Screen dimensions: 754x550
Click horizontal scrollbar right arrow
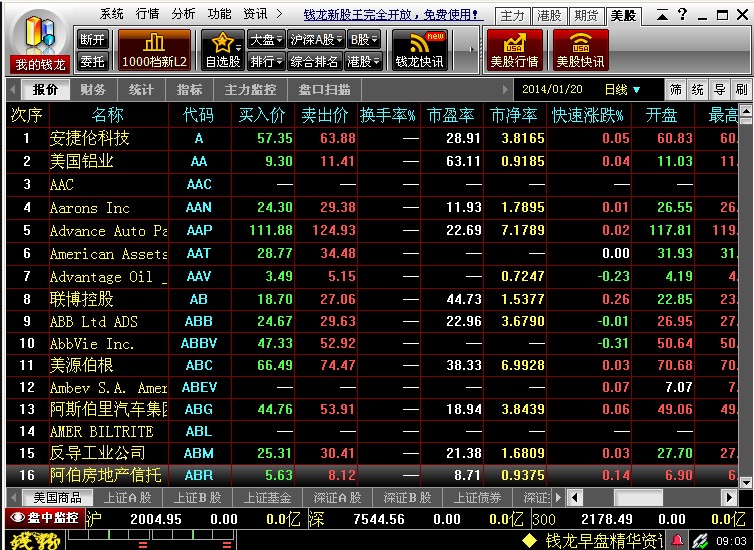(x=730, y=498)
